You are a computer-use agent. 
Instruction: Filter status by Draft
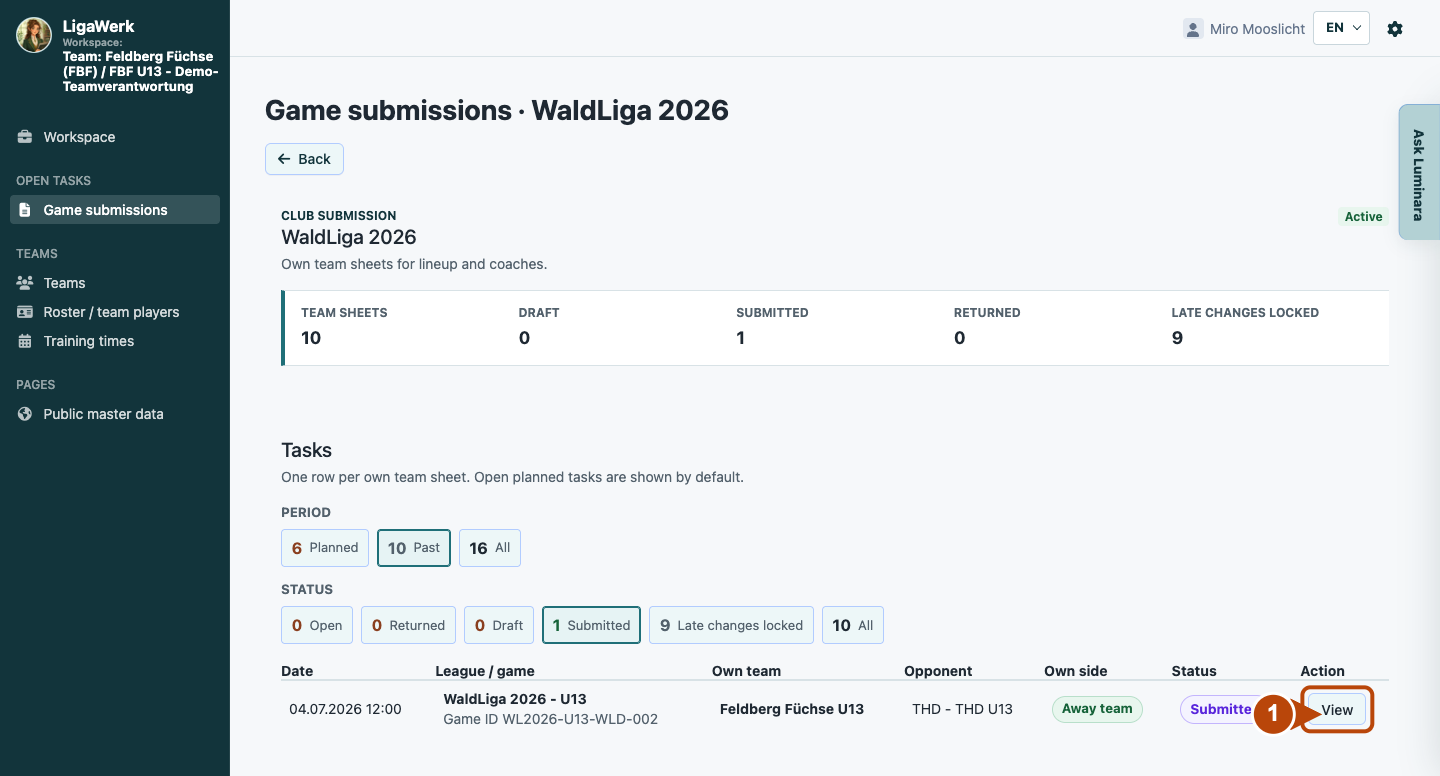point(499,625)
